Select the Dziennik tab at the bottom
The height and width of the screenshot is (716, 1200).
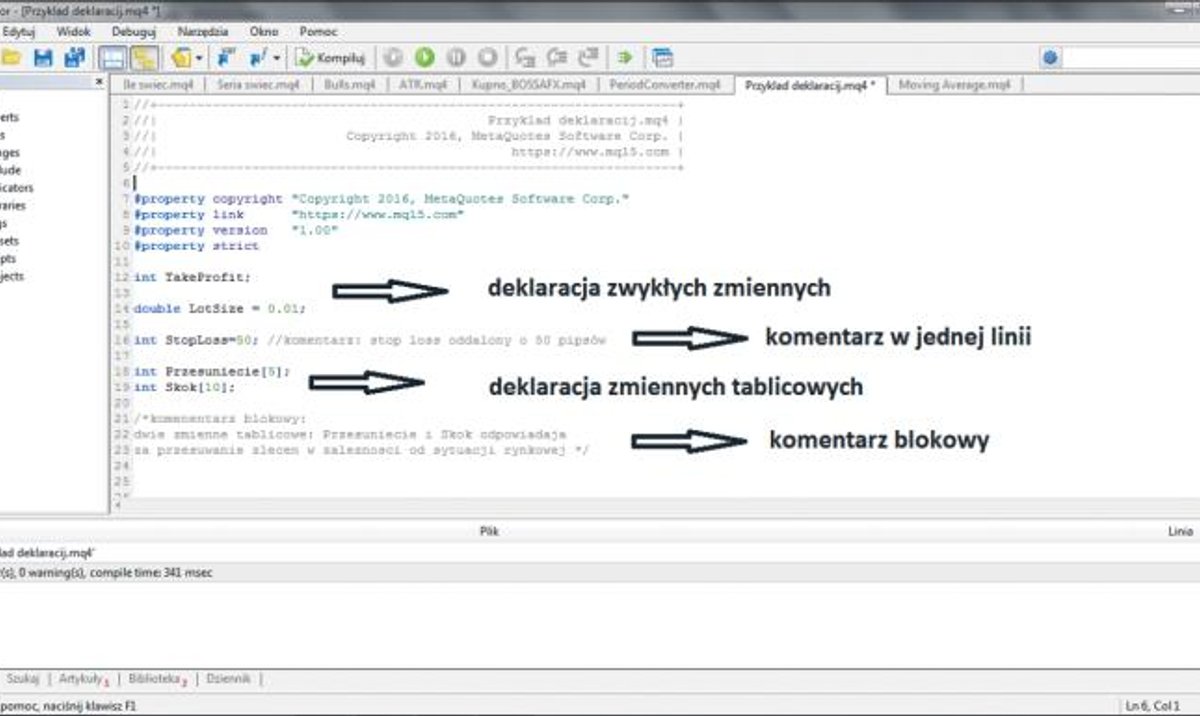click(x=228, y=677)
